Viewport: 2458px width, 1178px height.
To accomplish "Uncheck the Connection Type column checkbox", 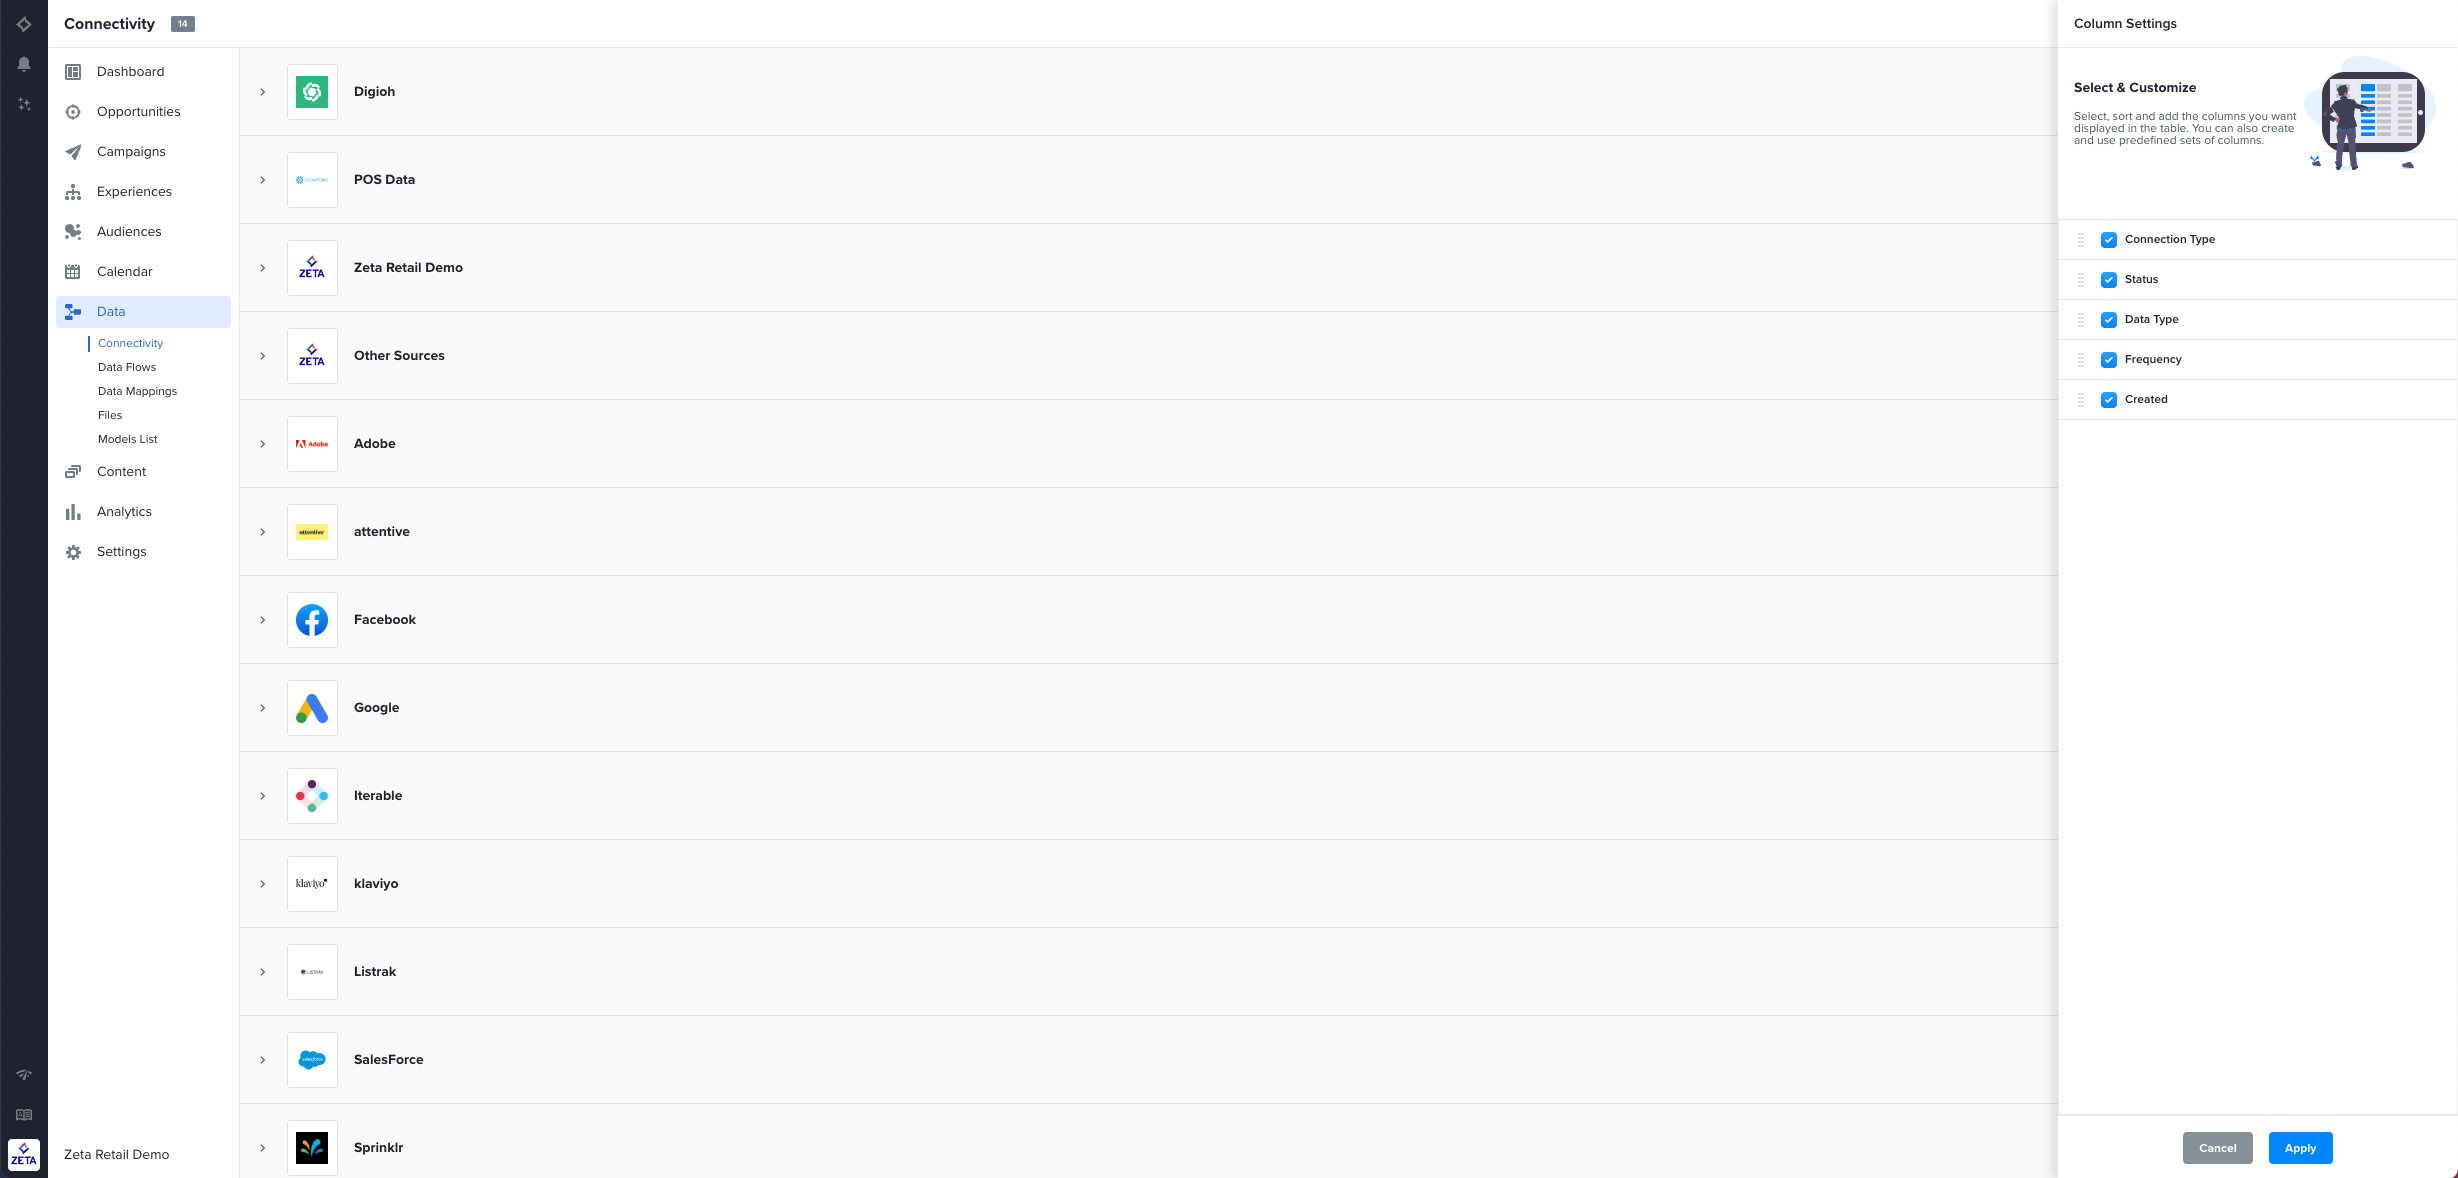I will tap(2109, 240).
